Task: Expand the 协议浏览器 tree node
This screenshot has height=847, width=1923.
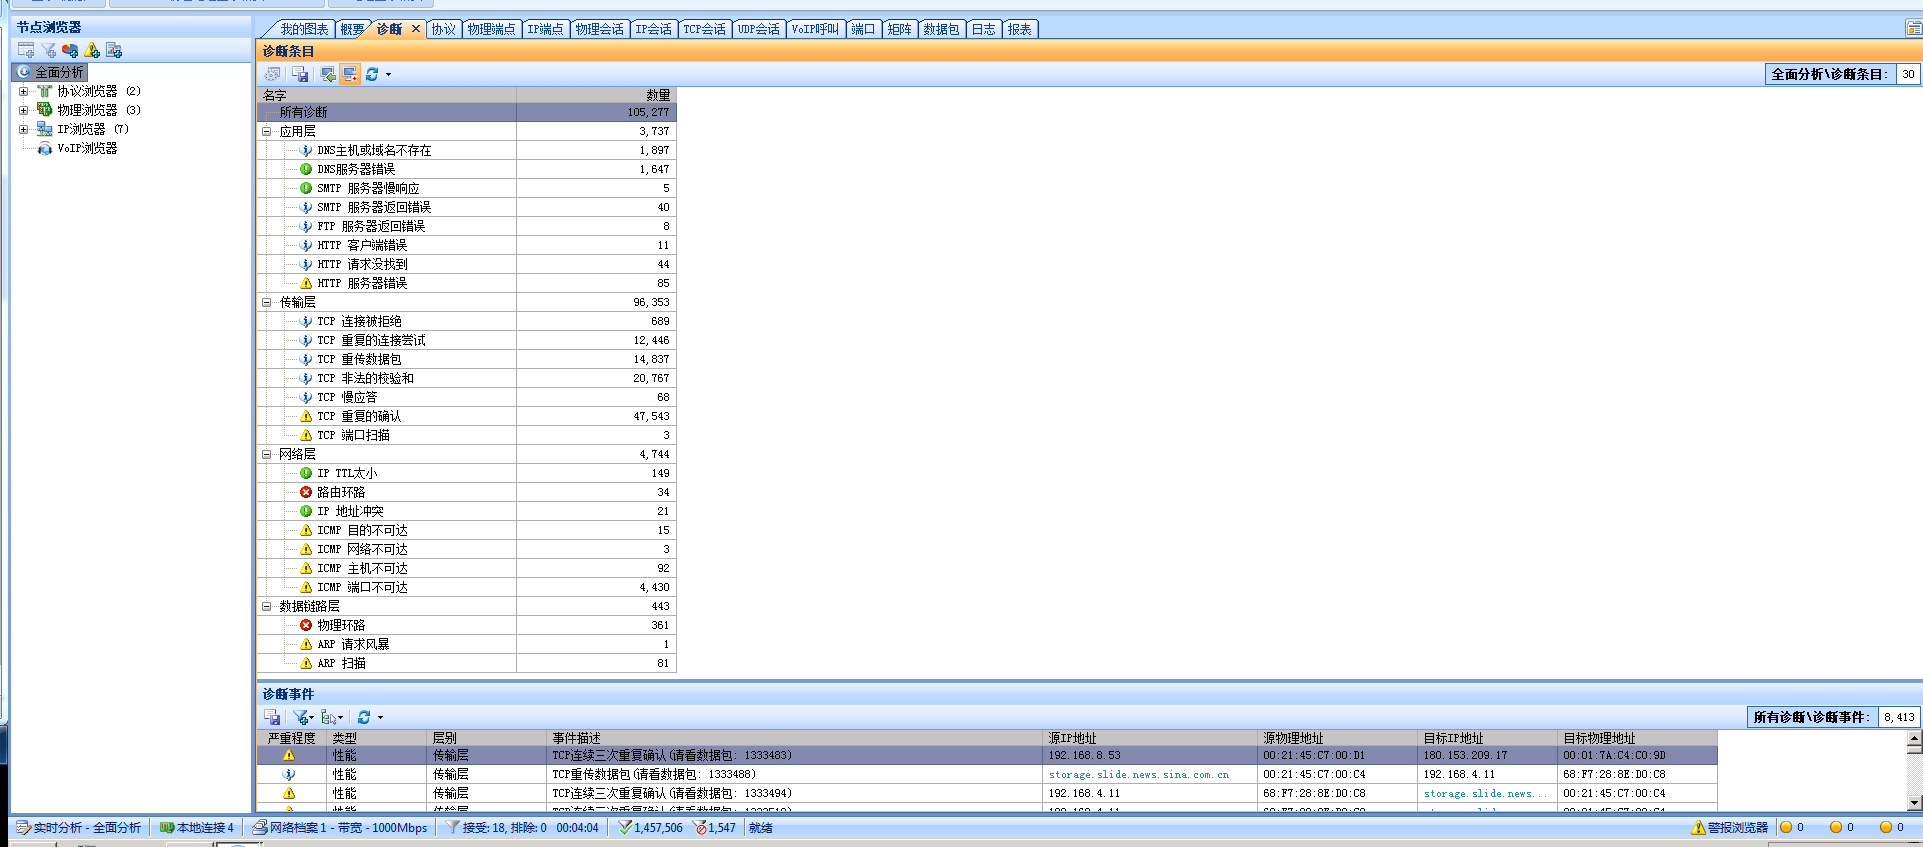Action: pyautogui.click(x=23, y=91)
